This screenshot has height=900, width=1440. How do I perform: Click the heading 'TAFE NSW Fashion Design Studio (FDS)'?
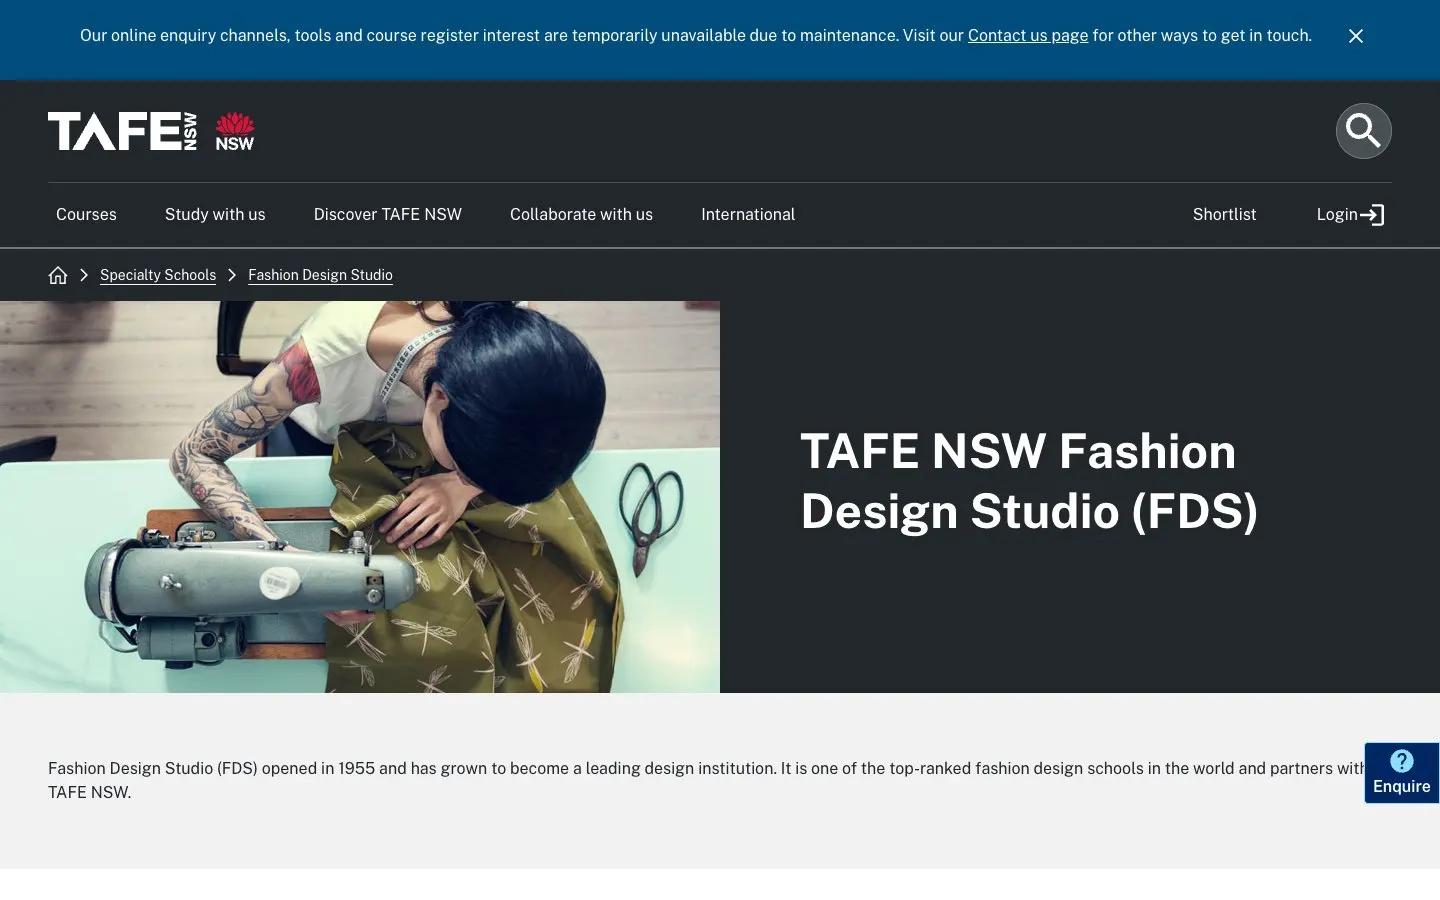coord(1029,481)
